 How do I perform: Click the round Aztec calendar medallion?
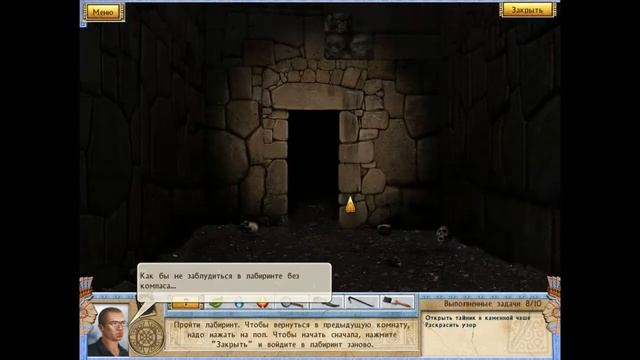(x=146, y=336)
